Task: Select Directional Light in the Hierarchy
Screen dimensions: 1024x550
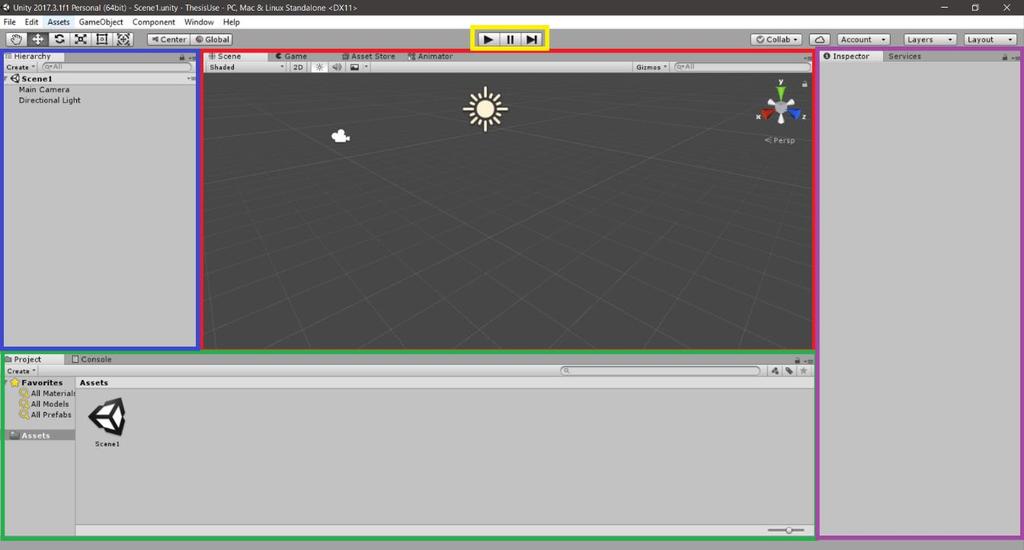Action: click(x=50, y=101)
